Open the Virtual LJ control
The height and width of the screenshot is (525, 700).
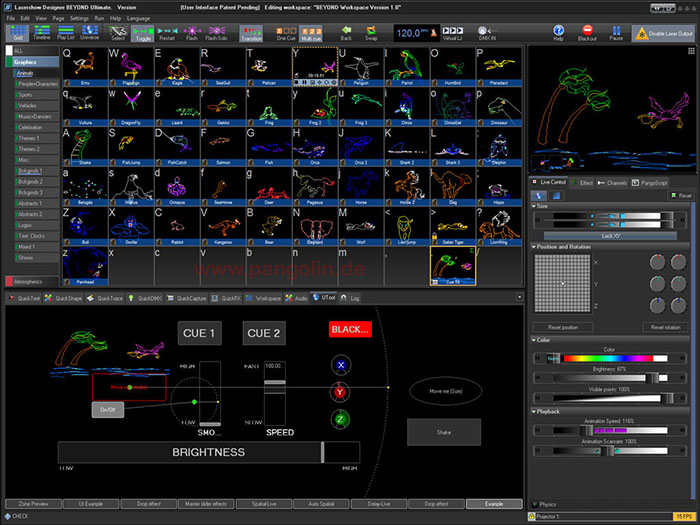(452, 33)
